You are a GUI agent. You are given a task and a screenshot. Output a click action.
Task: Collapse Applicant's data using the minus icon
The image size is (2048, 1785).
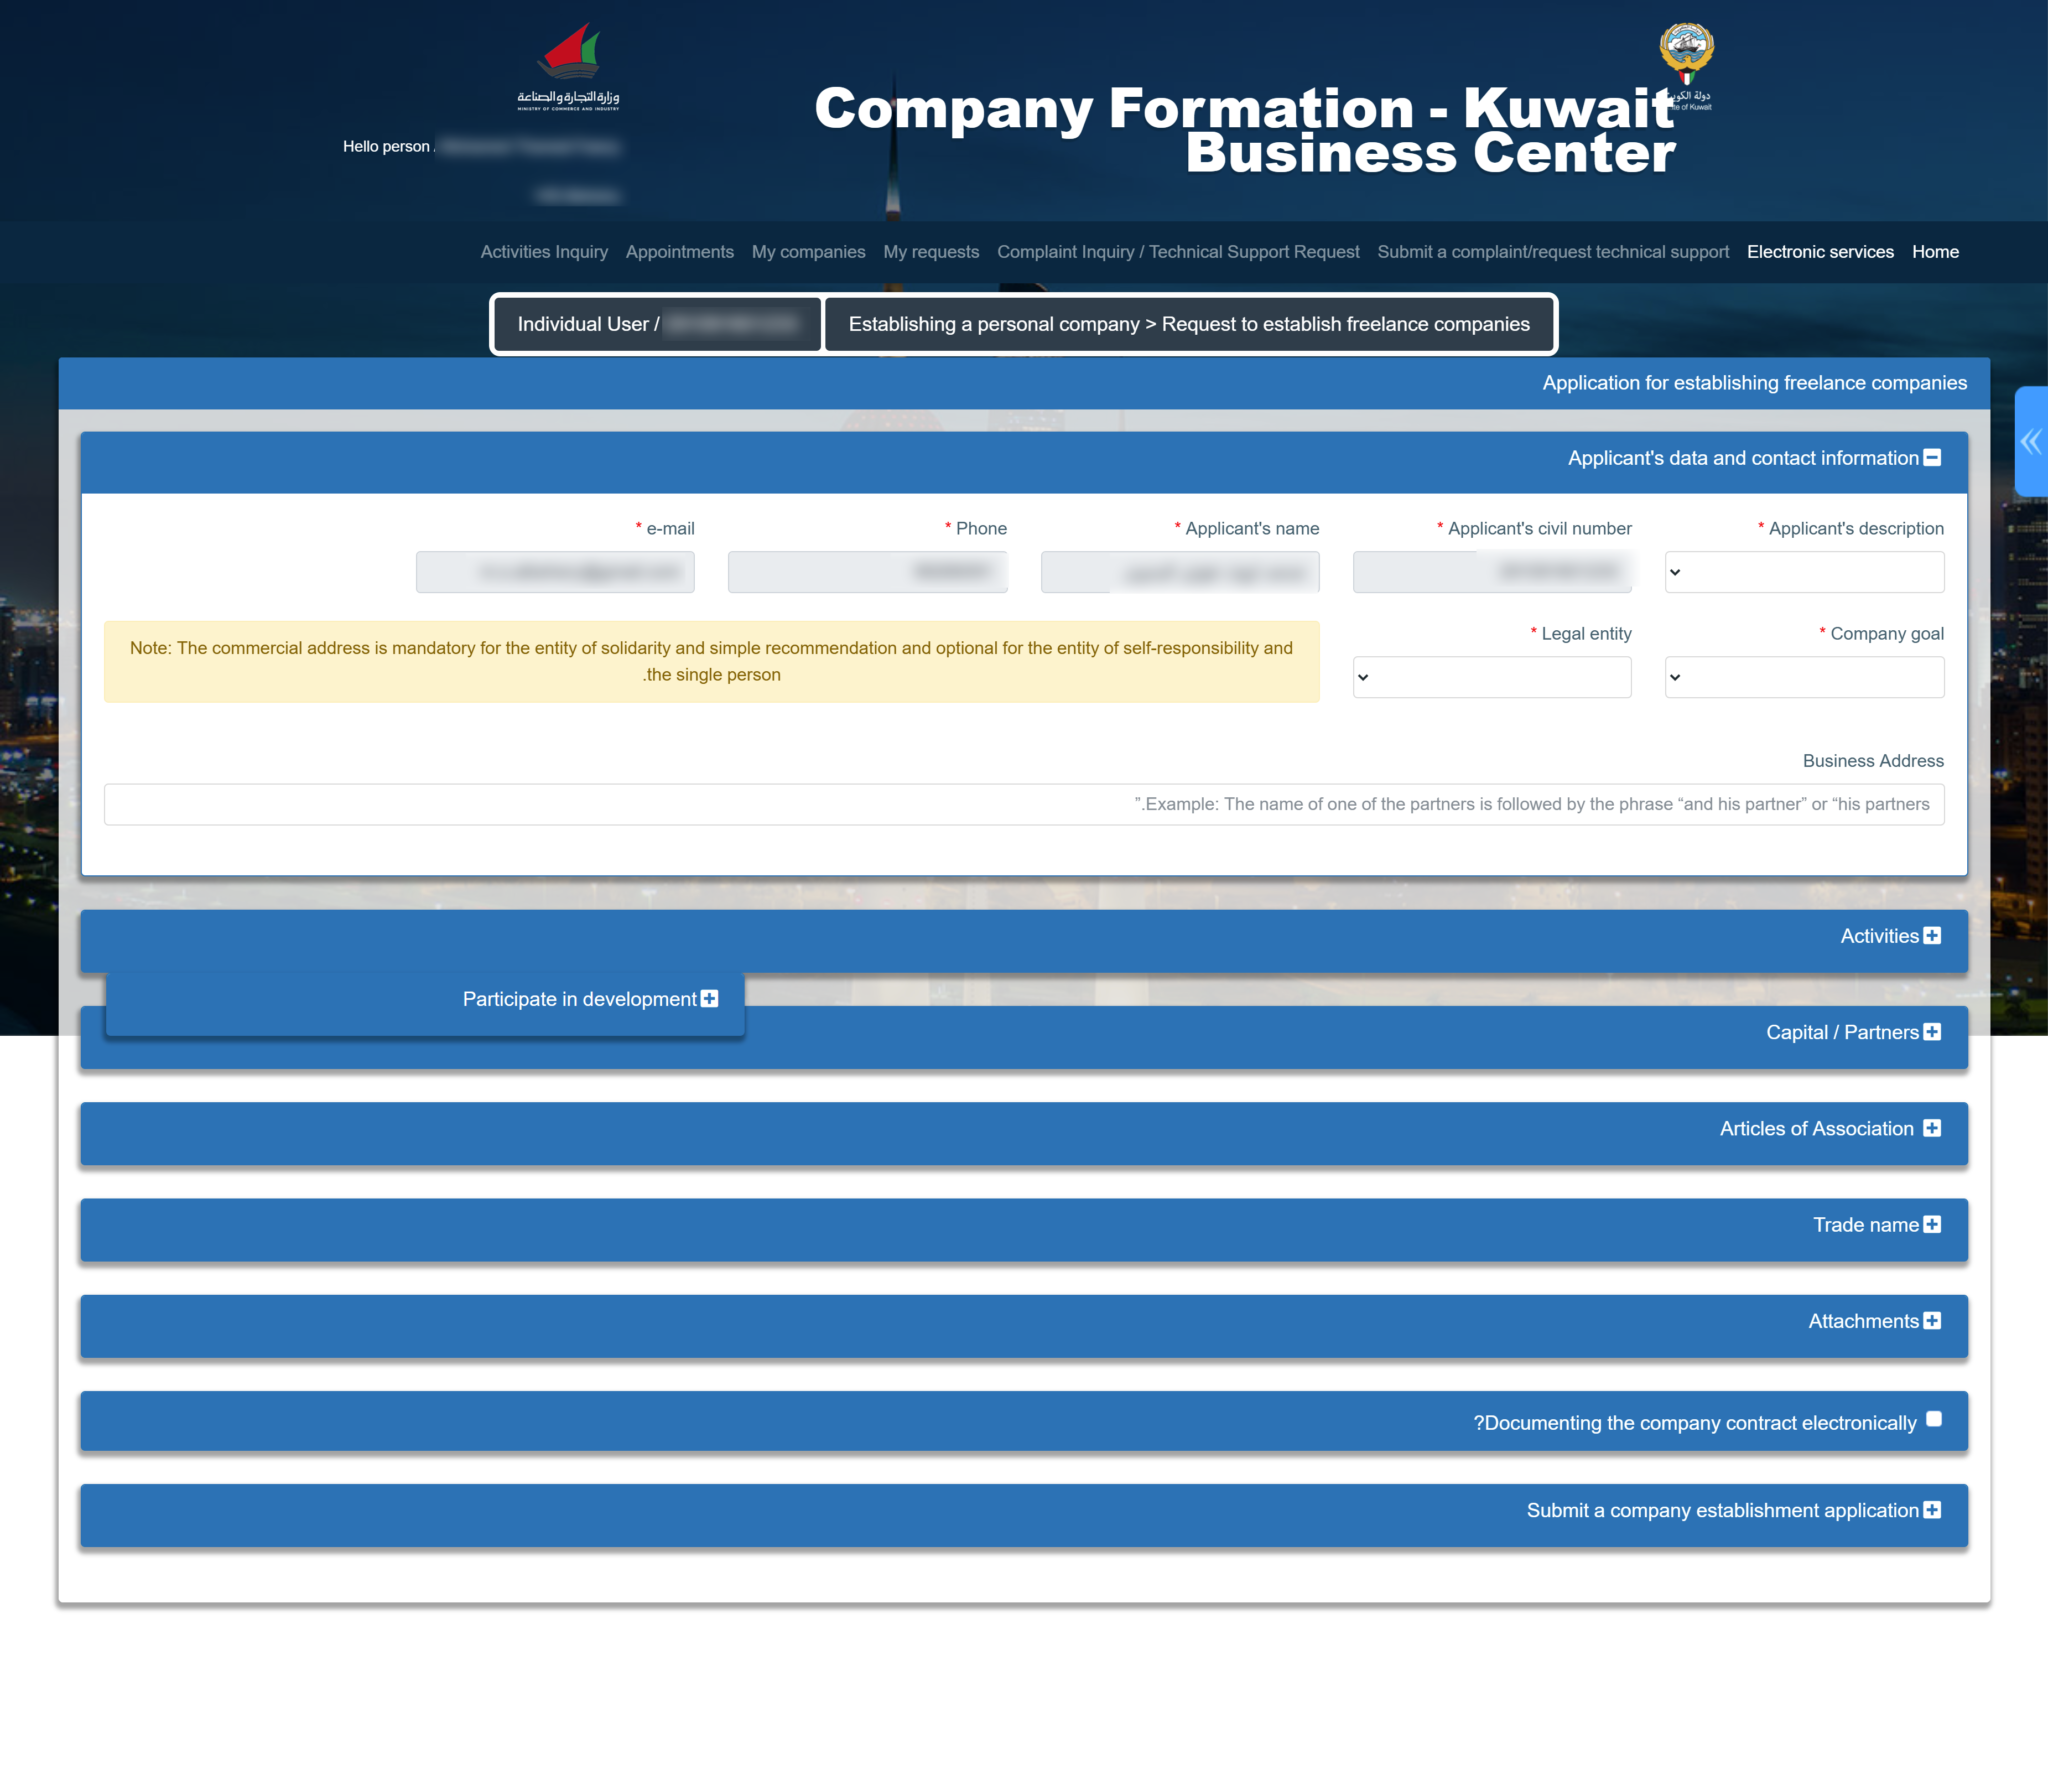(x=1933, y=457)
